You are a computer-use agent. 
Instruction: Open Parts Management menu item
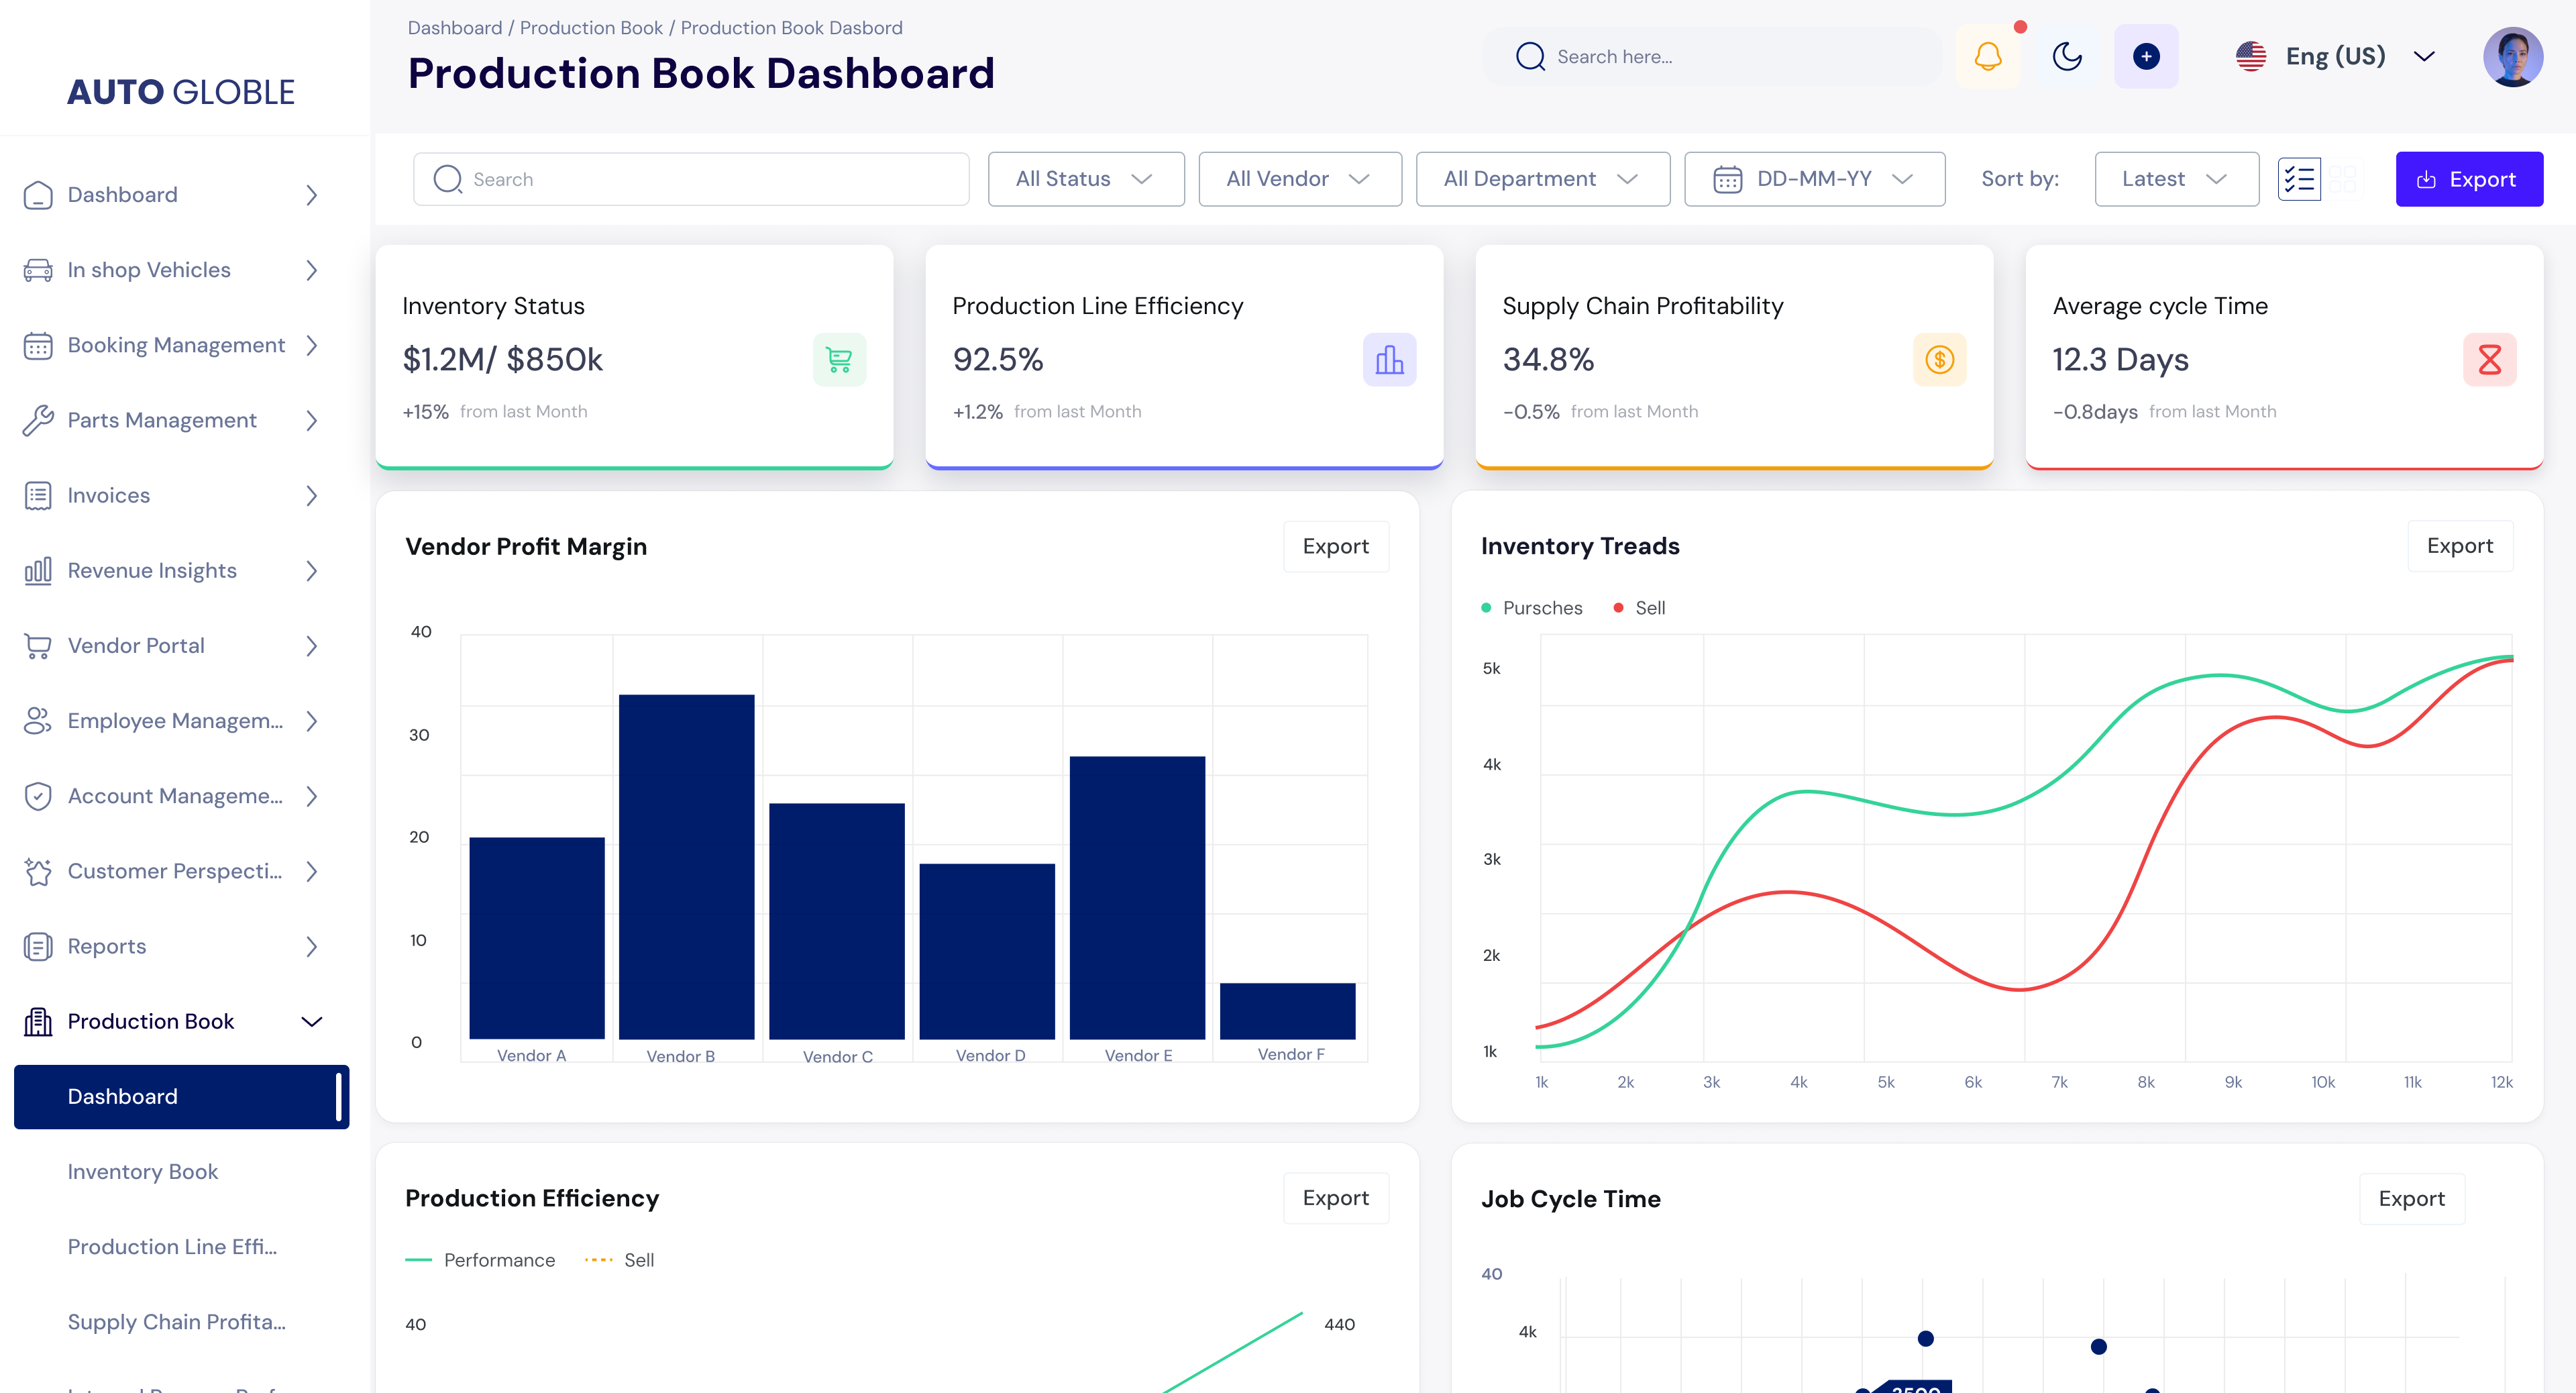pos(172,421)
